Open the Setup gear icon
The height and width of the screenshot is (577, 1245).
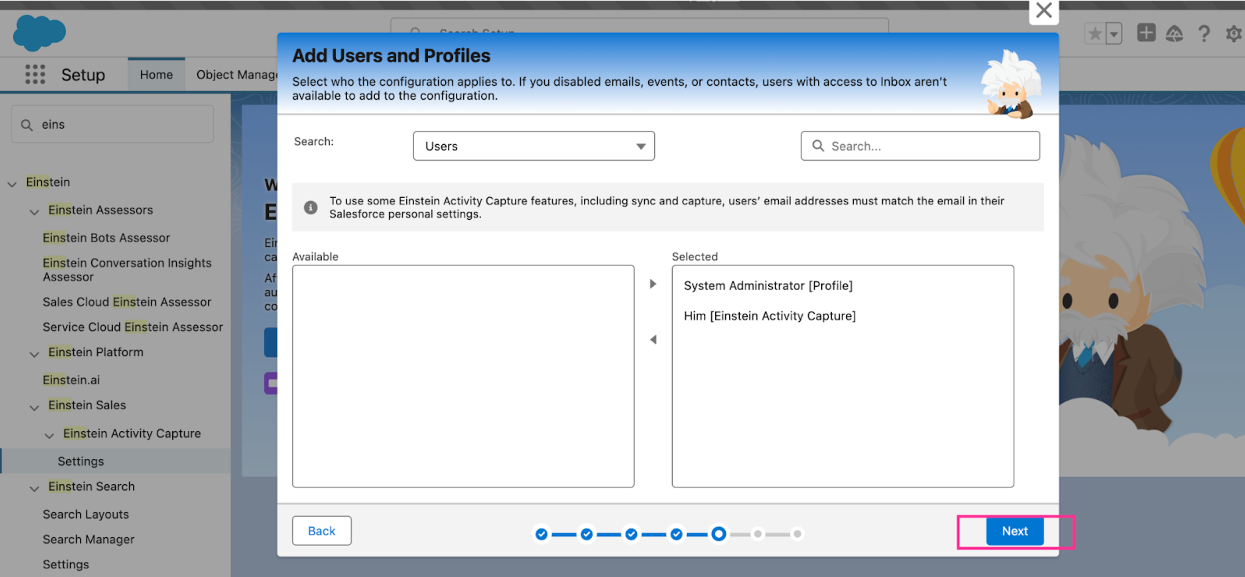coord(1233,33)
